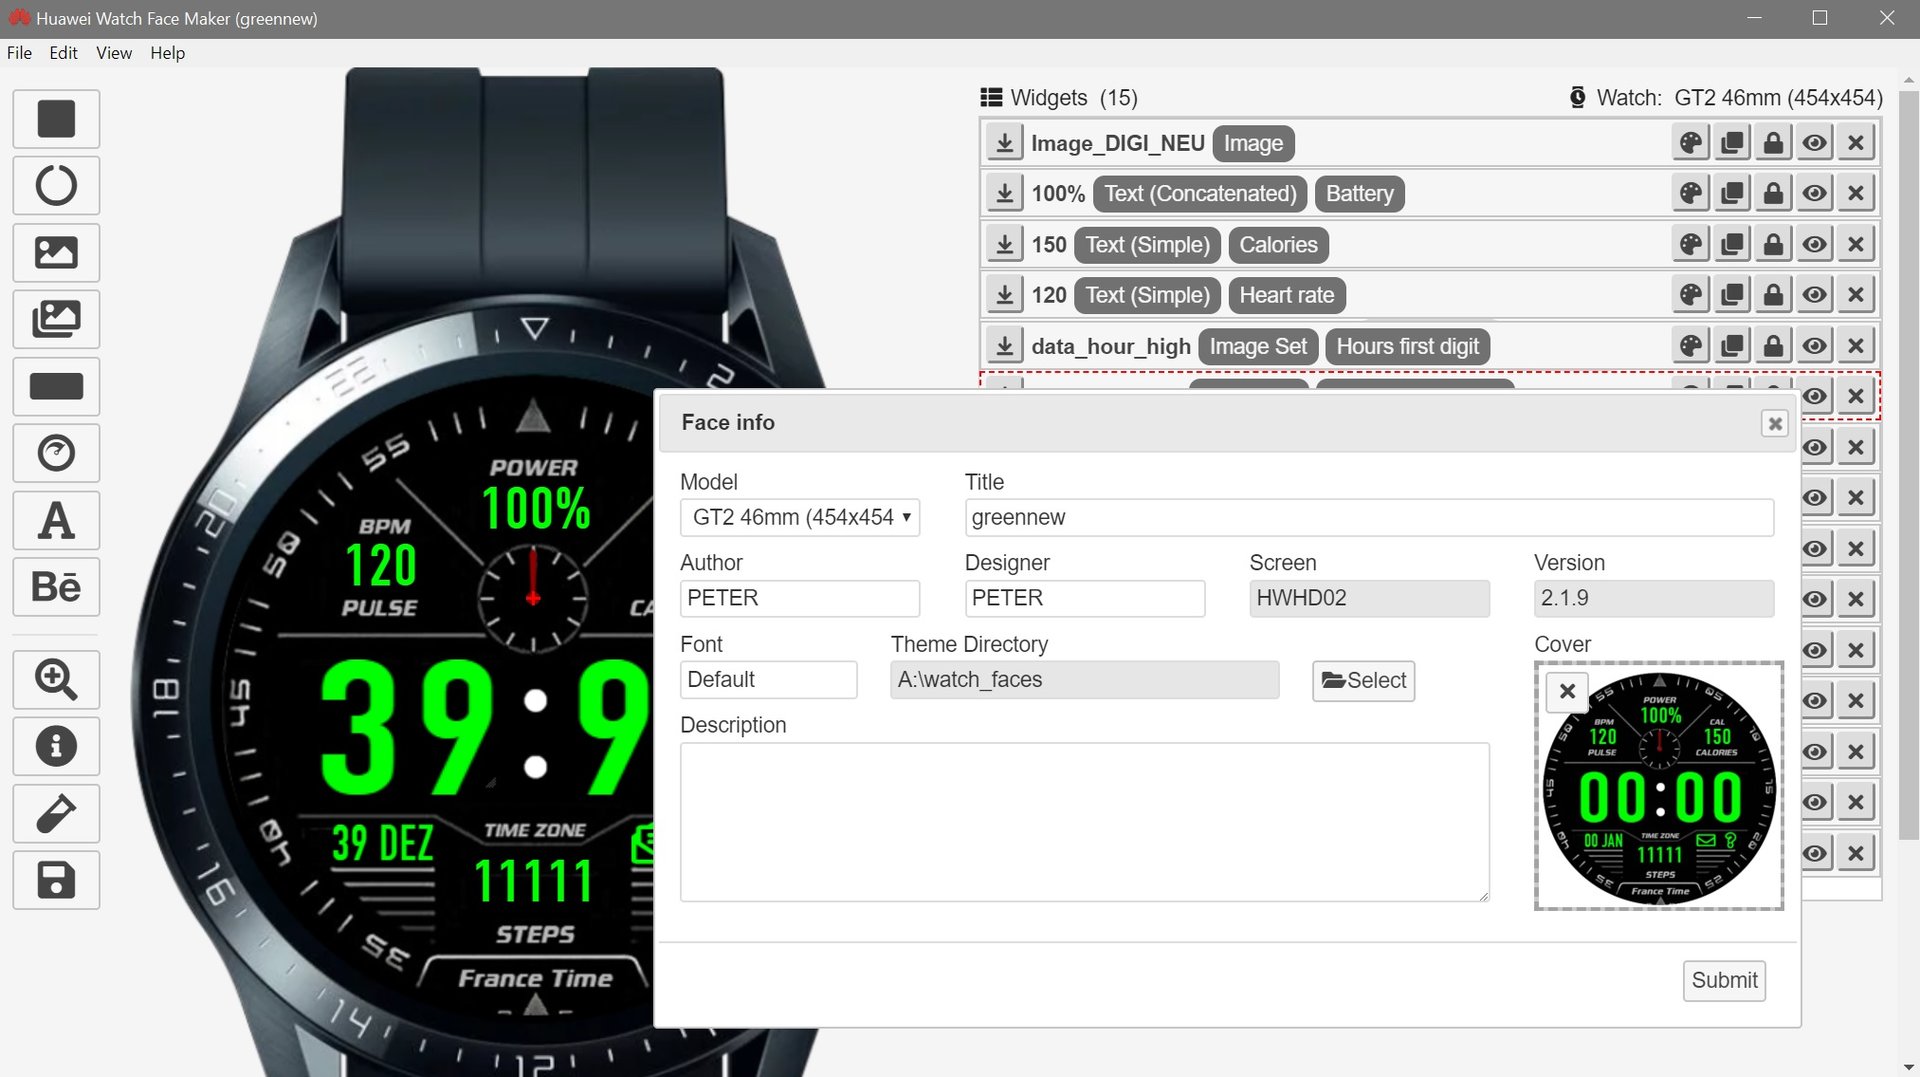Screen dimensions: 1920x1077
Task: Add a filled bar widget
Action: point(56,386)
